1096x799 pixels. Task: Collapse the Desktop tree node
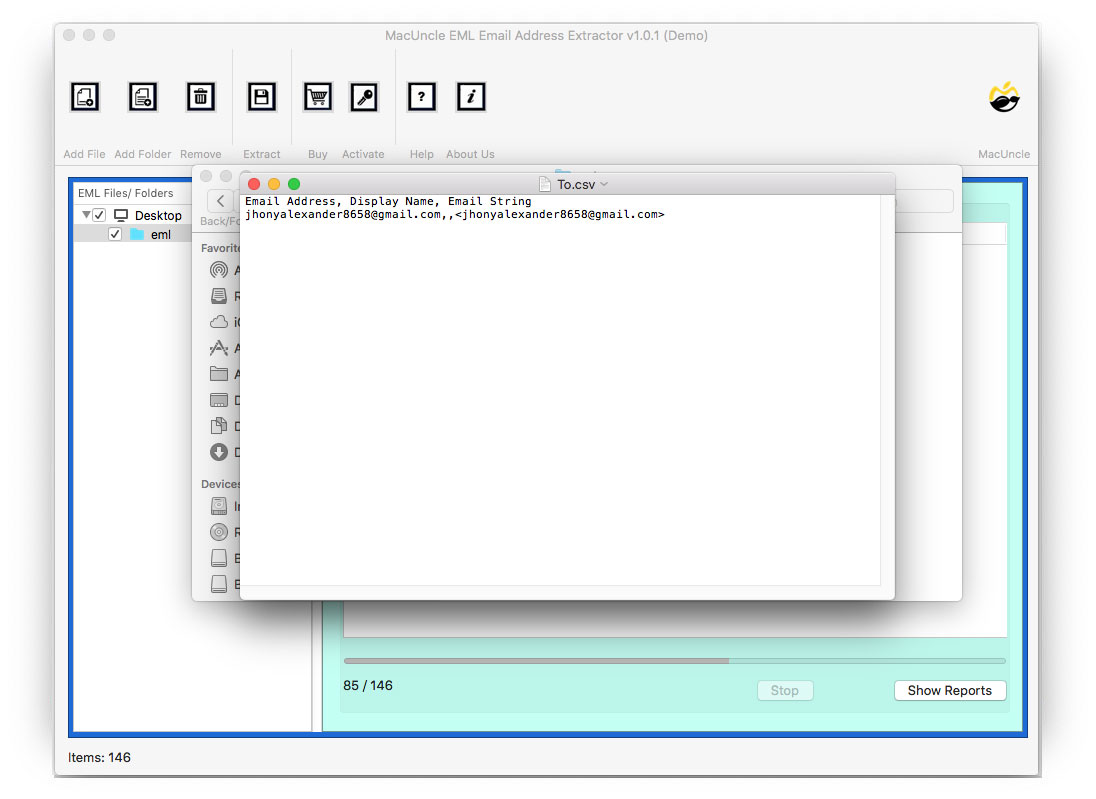[86, 215]
